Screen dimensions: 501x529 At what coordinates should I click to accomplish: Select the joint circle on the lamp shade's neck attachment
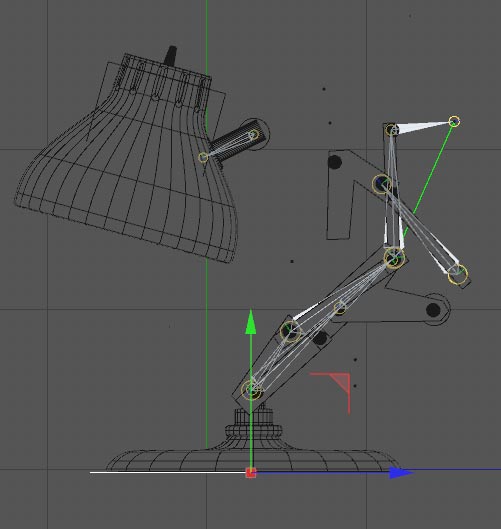pos(203,158)
